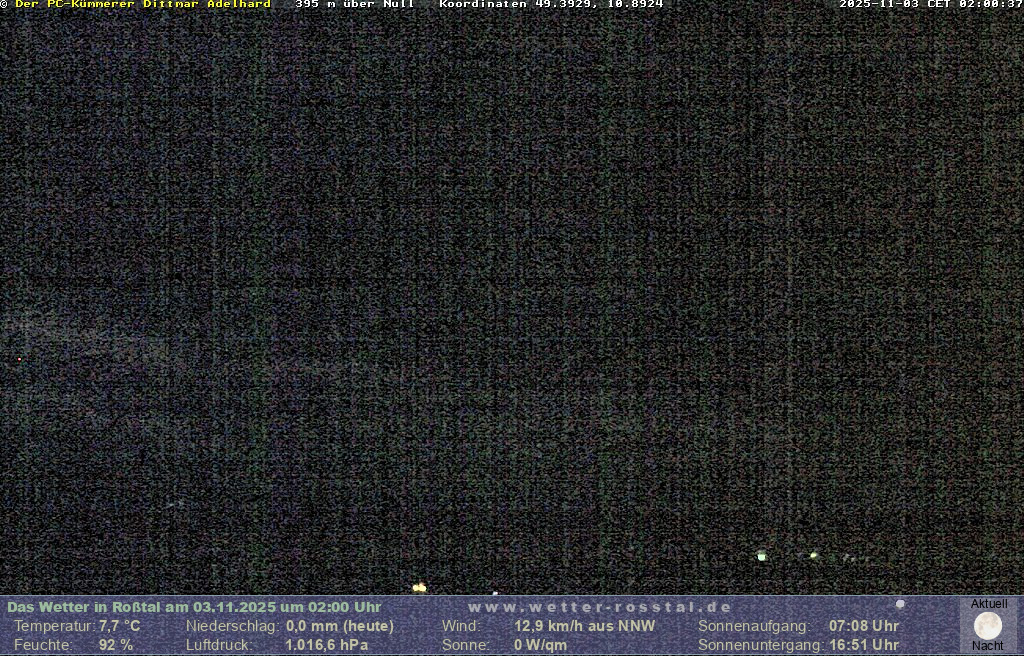Click the copyright symbol in top-left corner

coord(4,4)
